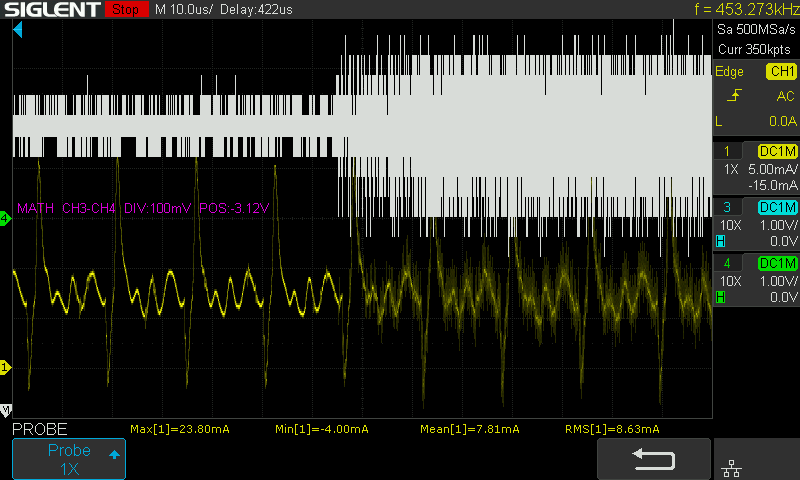Click the blue trigger position arrow marker
Viewport: 800px width, 480px height.
click(18, 30)
